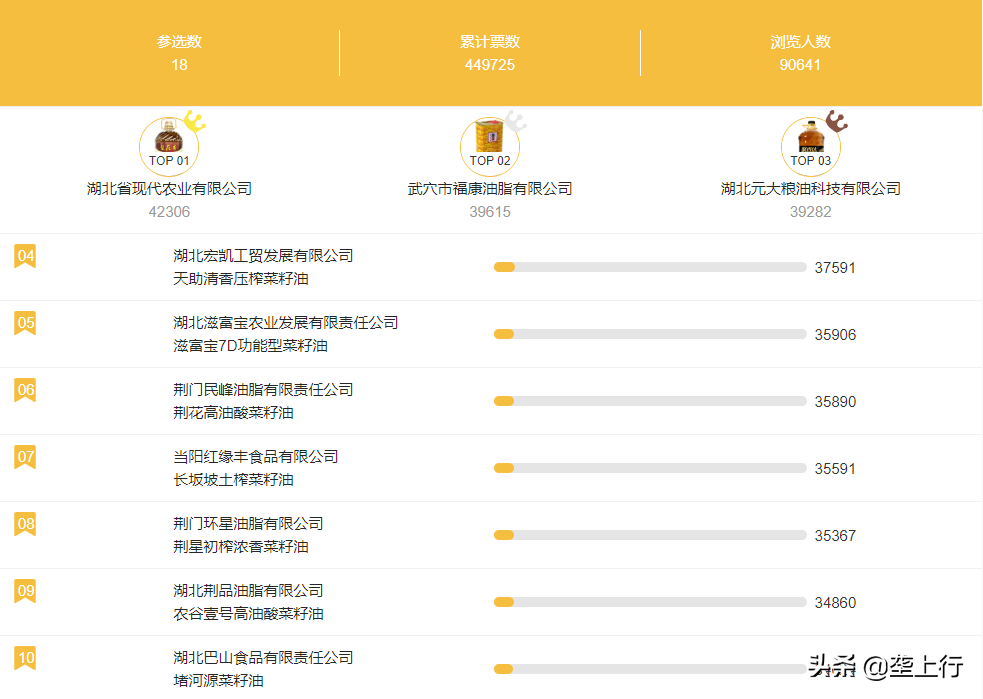Click the silver crown on TOP 02

[515, 121]
